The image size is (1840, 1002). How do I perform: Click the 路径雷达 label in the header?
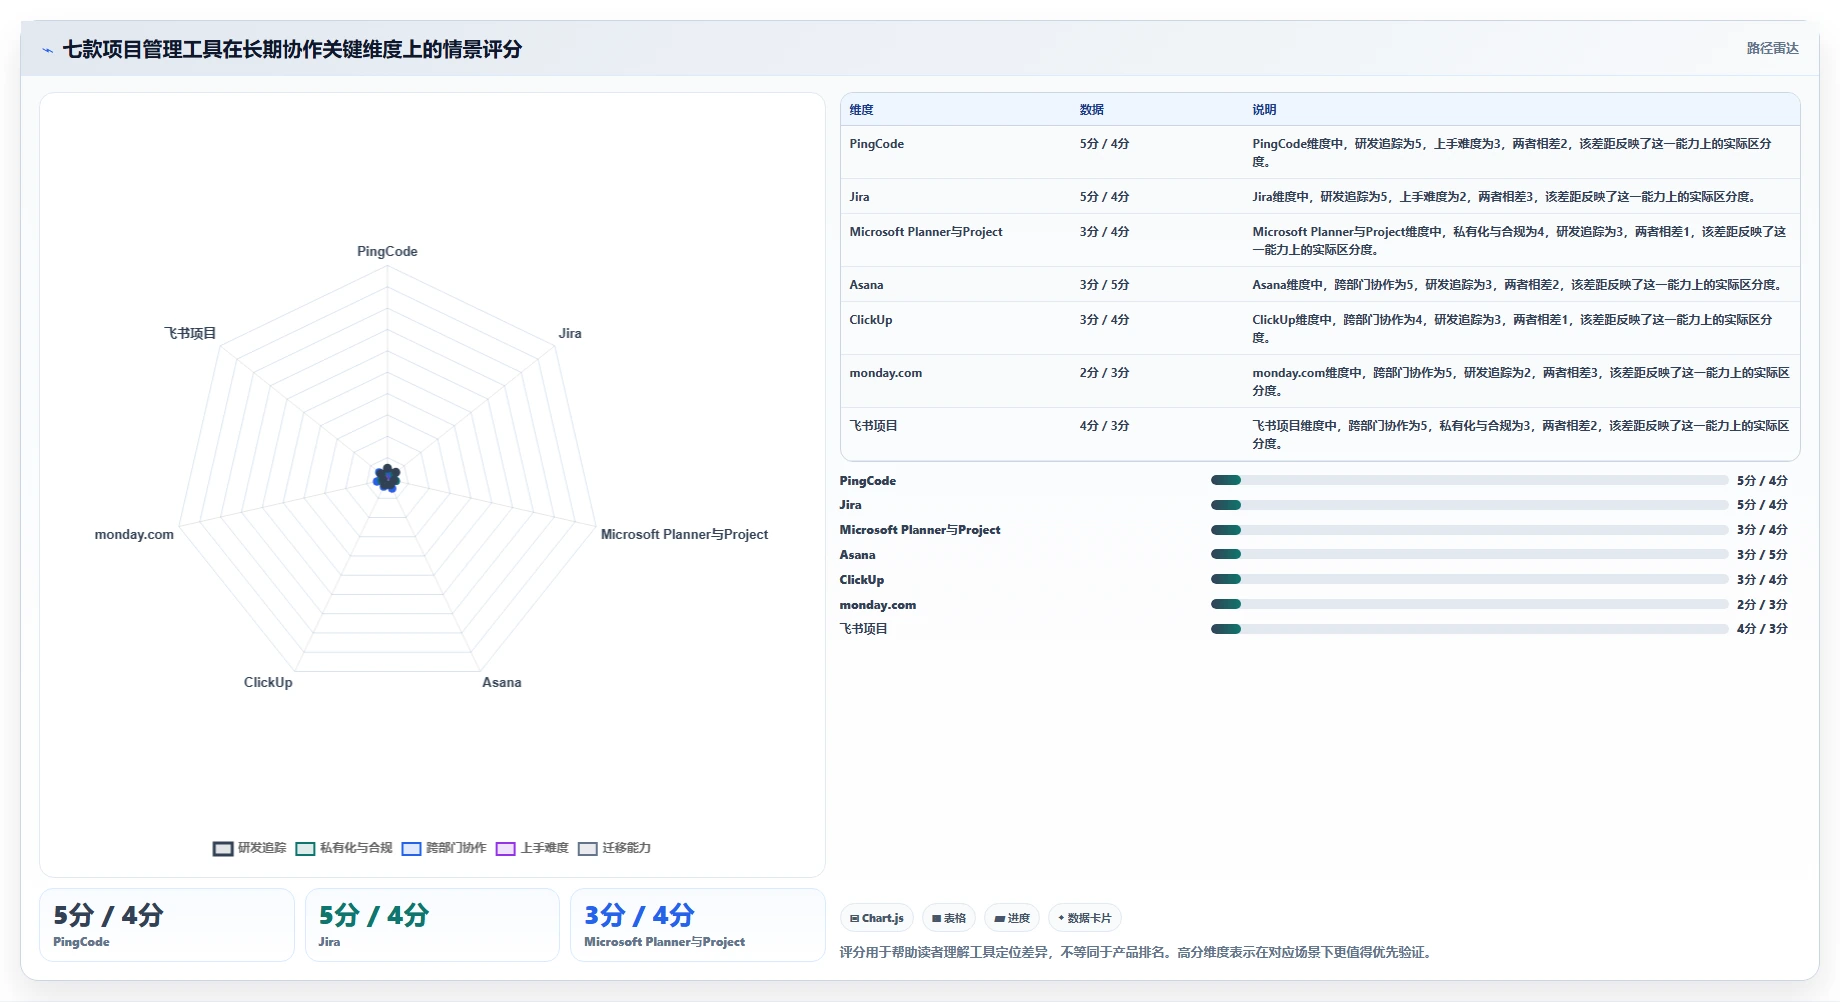[x=1772, y=48]
